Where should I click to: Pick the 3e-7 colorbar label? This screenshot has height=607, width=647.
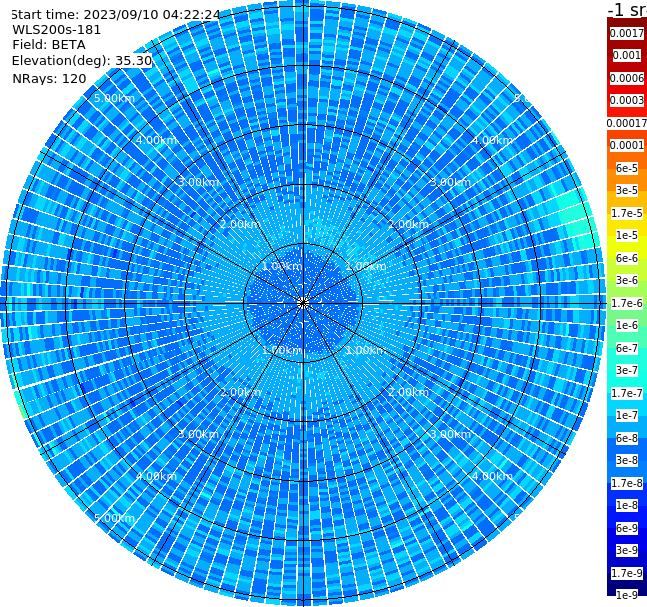(627, 370)
